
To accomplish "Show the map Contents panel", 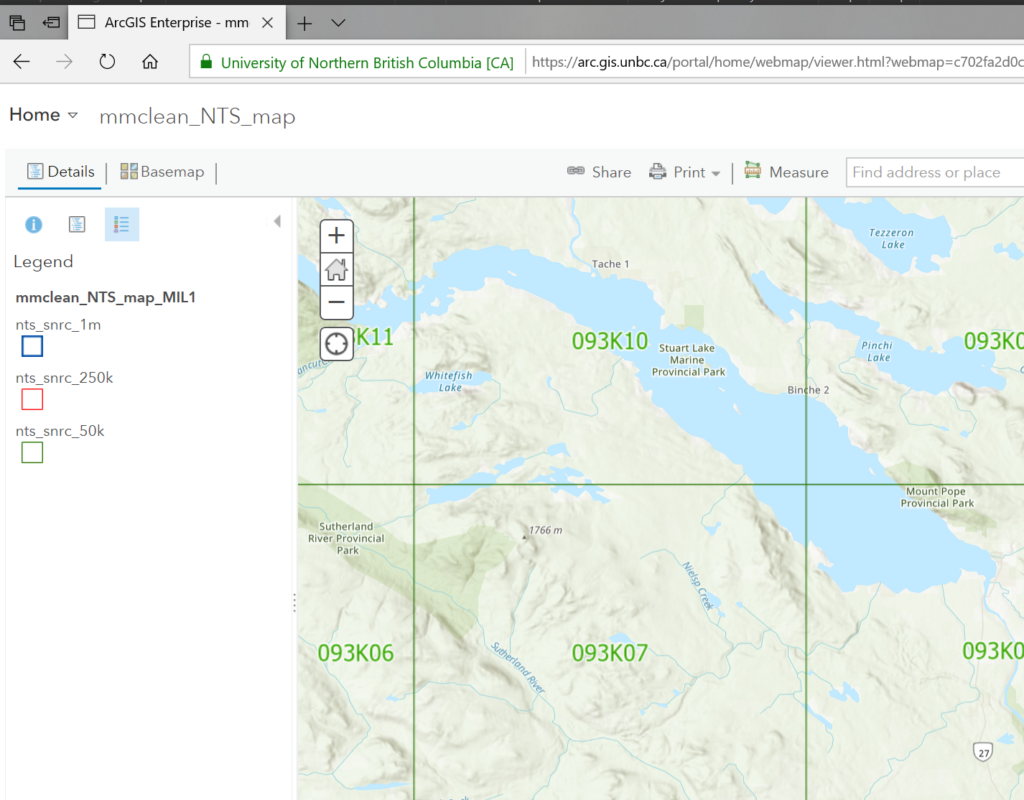I will point(77,224).
